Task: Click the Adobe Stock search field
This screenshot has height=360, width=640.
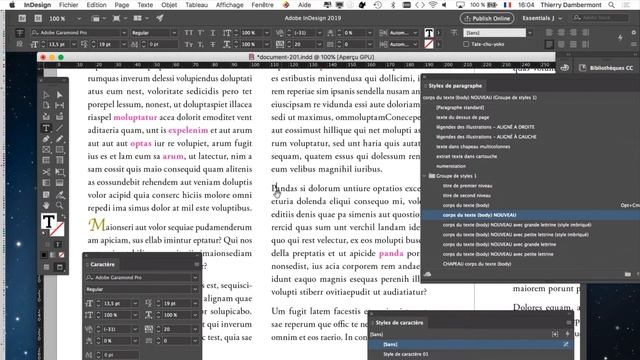Action: pos(600,18)
